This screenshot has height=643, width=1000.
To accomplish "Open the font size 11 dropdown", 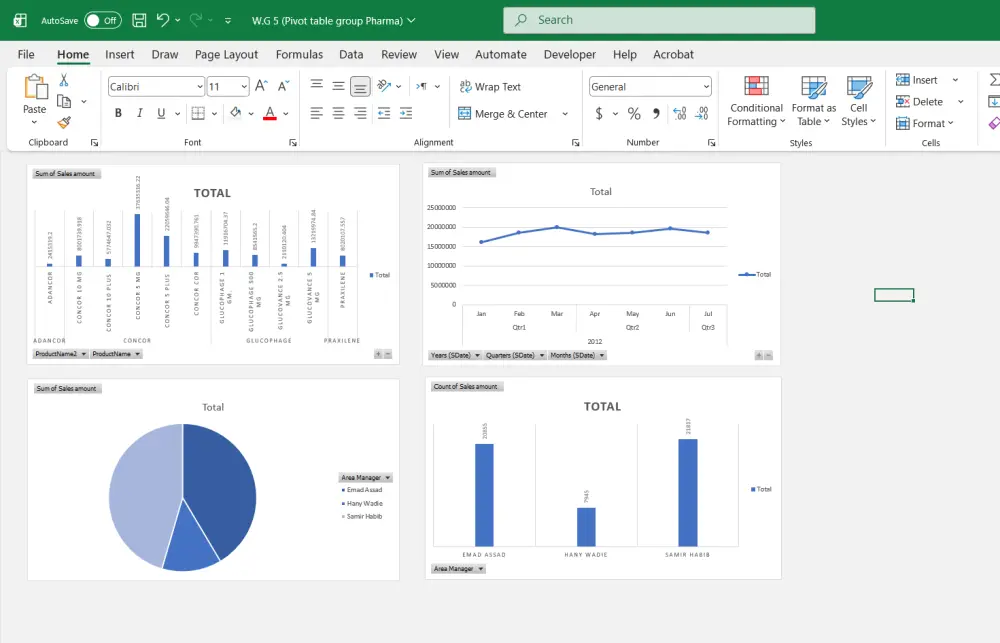I will (x=244, y=87).
